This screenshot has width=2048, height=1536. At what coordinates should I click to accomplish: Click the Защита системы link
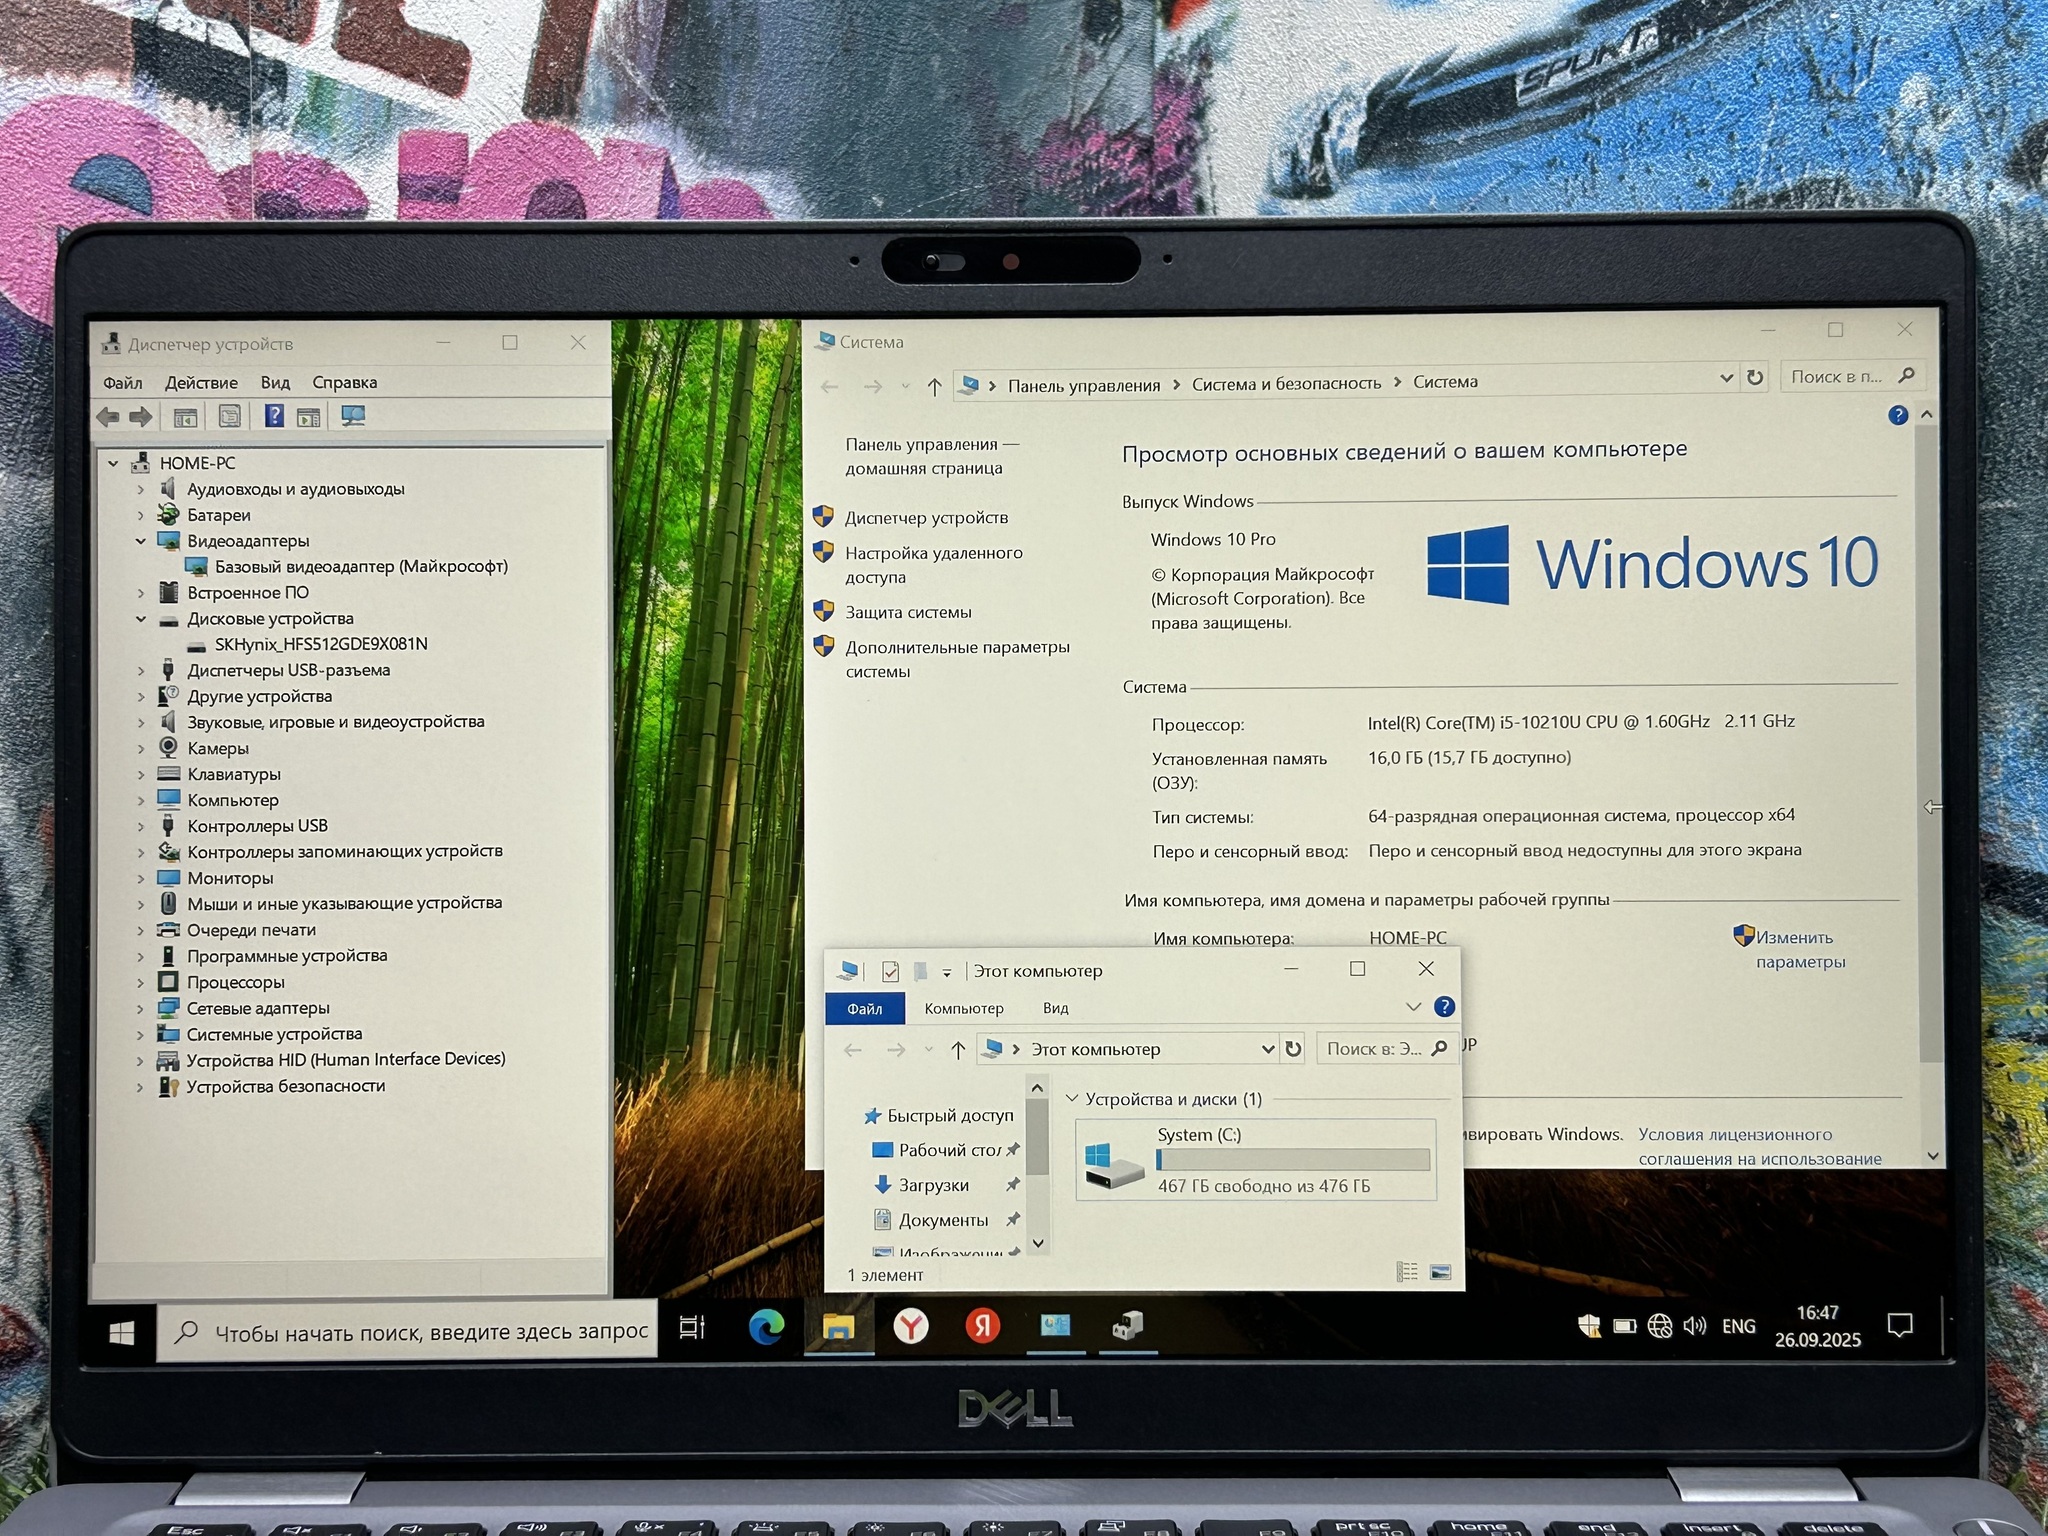(907, 612)
